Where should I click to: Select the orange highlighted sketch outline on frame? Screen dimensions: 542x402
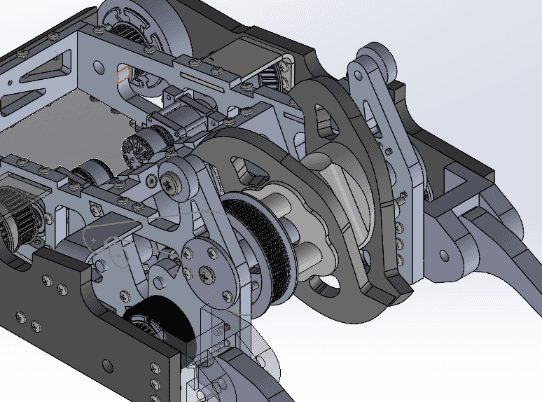123,74
